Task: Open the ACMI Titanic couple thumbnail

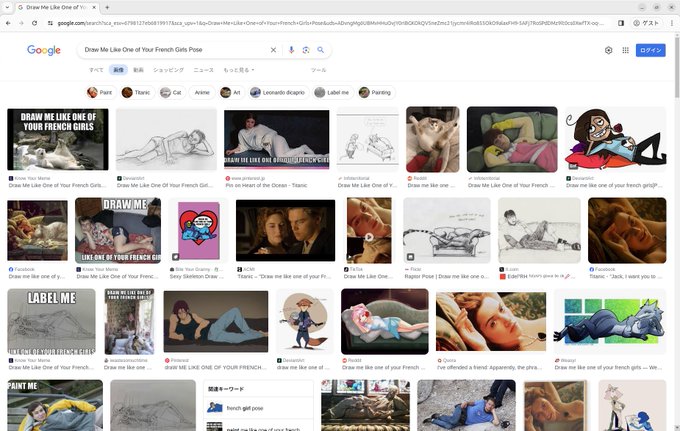Action: pyautogui.click(x=285, y=230)
